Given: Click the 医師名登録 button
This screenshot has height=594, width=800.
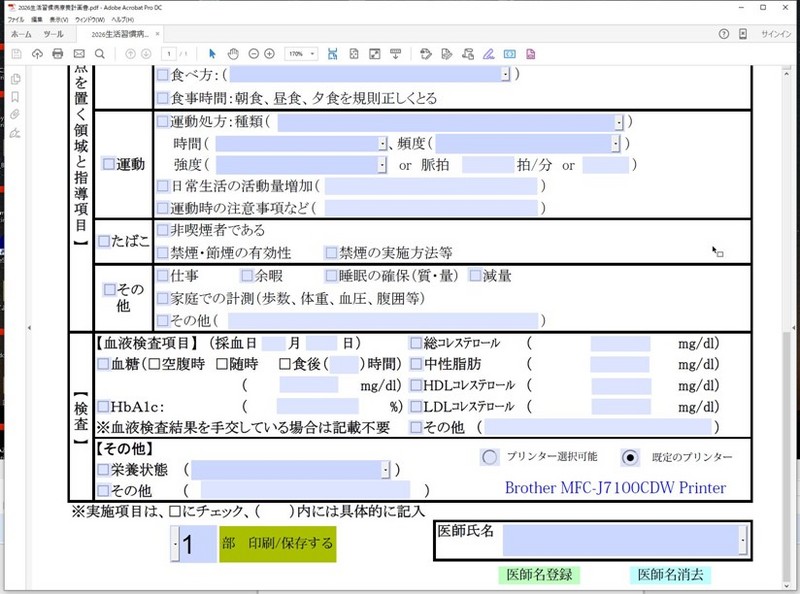Looking at the screenshot, I should pos(539,575).
